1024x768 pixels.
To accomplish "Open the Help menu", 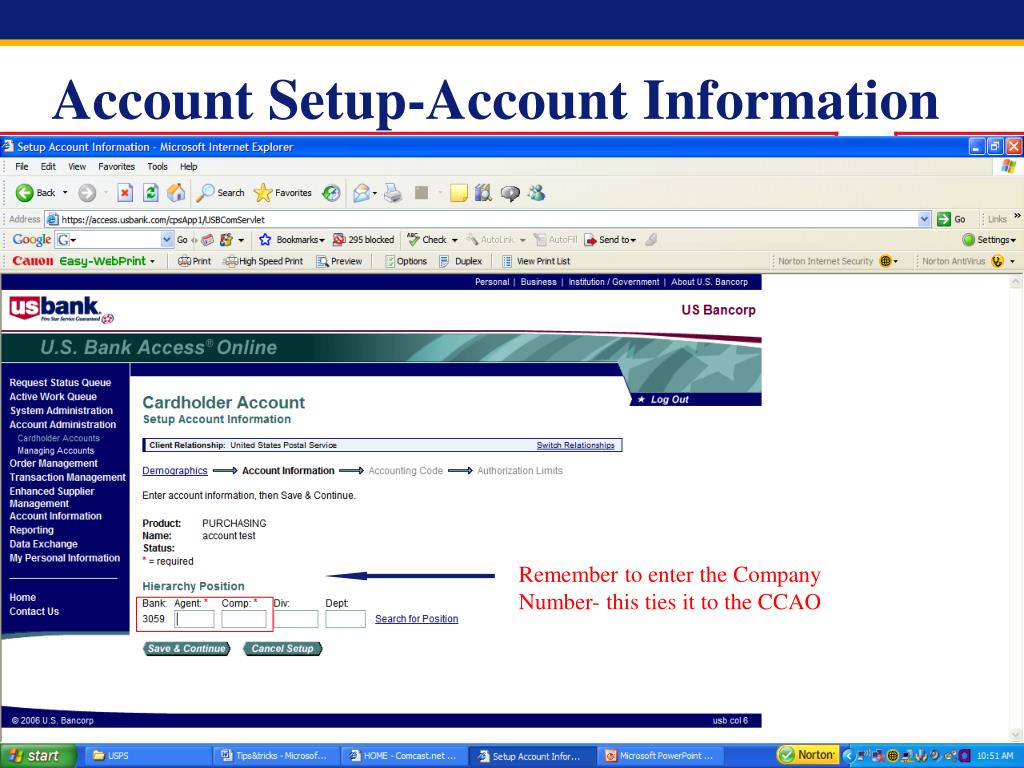I will click(189, 167).
